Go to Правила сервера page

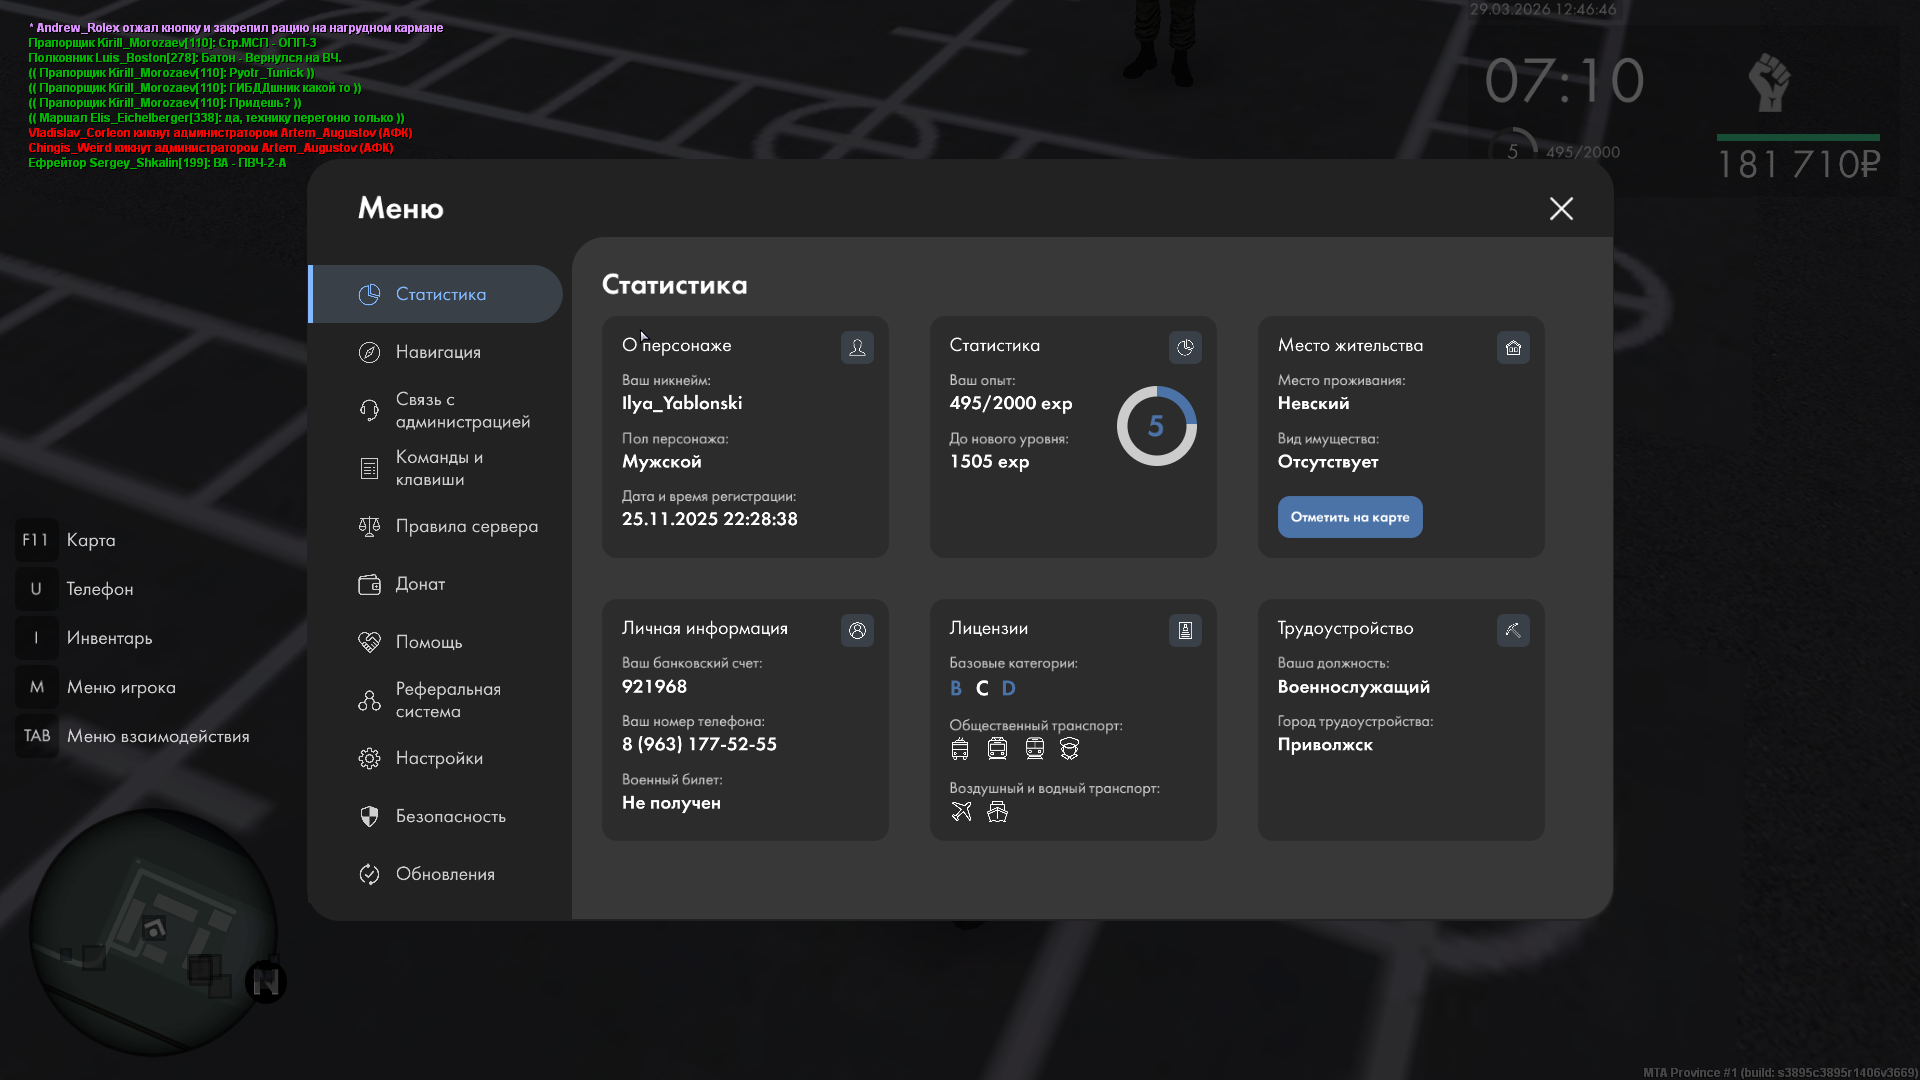pos(465,526)
